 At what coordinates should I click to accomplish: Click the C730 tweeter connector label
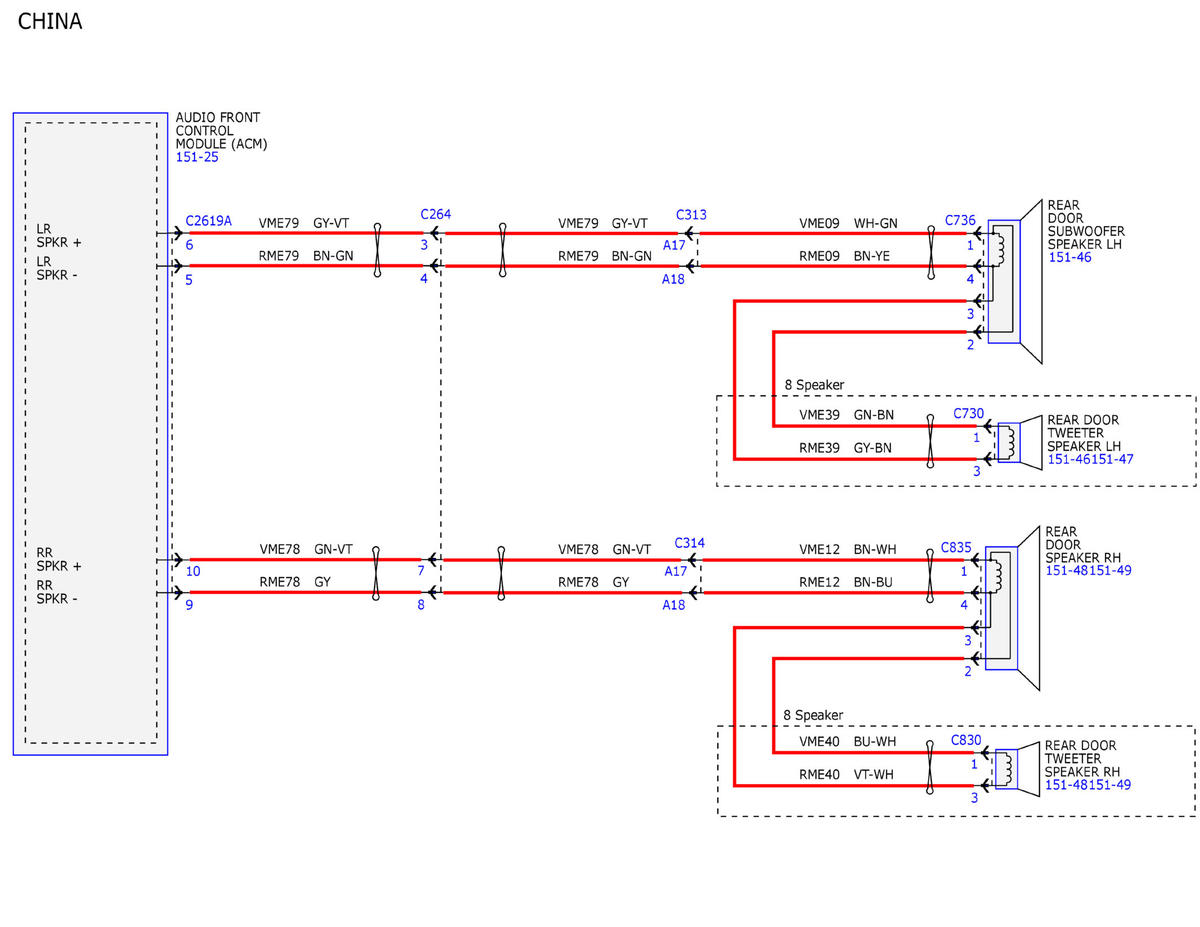(969, 413)
